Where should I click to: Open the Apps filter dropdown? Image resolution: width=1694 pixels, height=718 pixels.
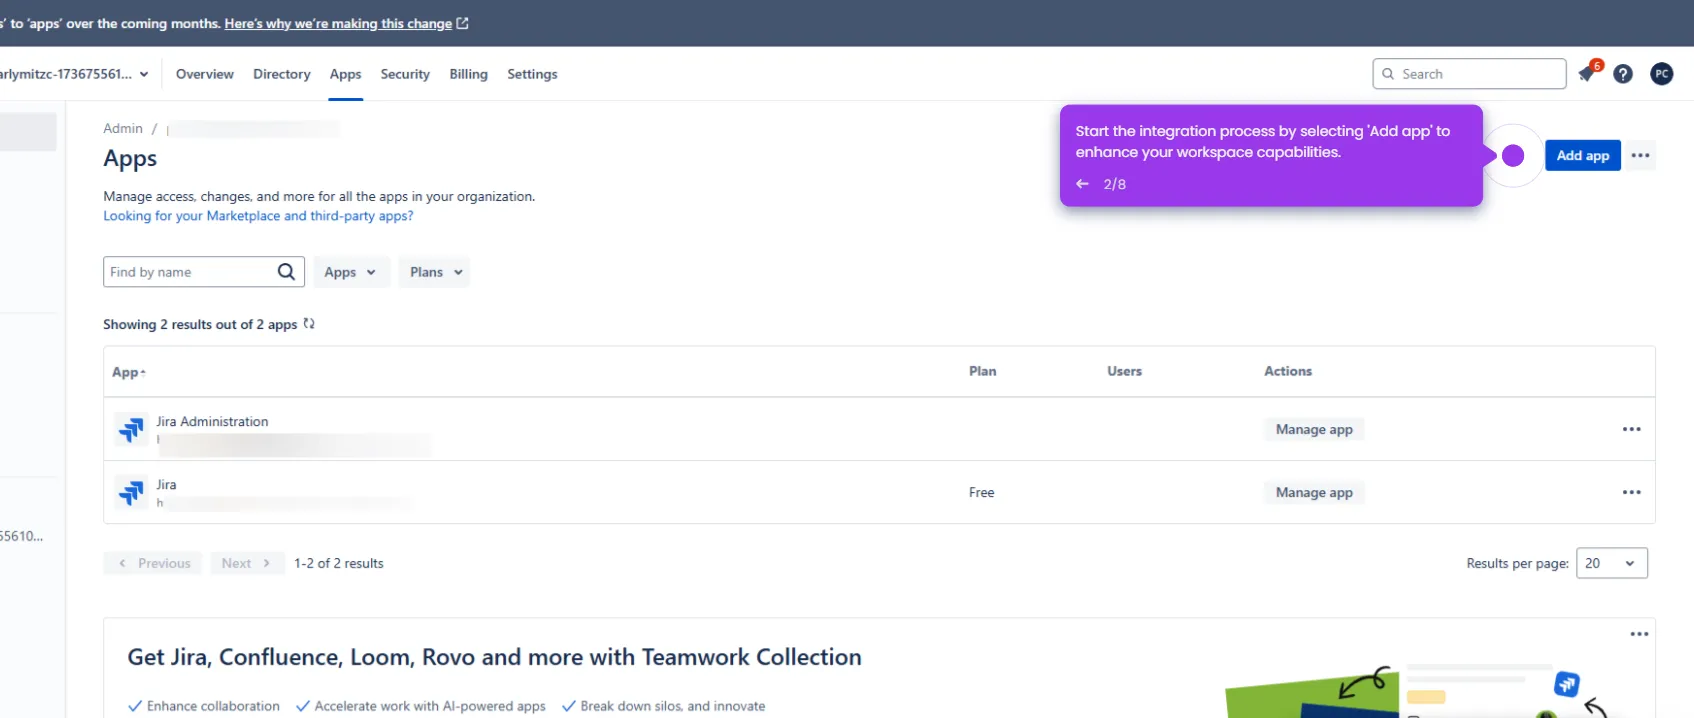pos(350,272)
